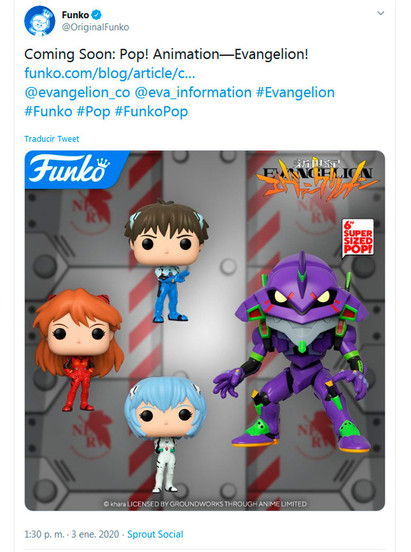Click Traducir Tweet to translate

(x=52, y=139)
